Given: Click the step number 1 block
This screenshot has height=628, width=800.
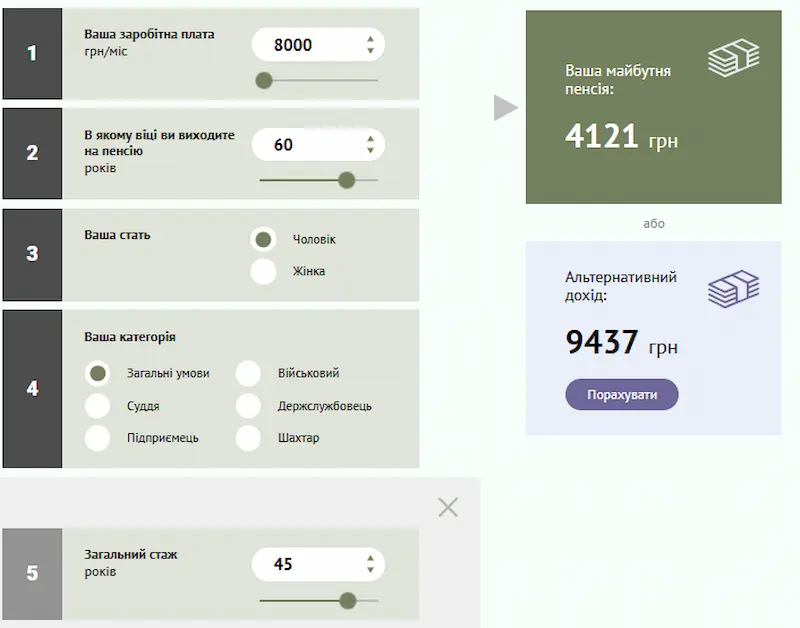Looking at the screenshot, I should pyautogui.click(x=32, y=54).
